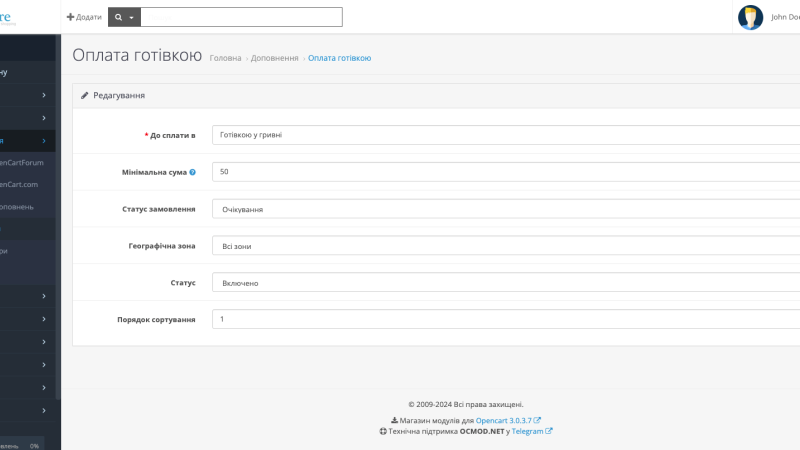
Task: Go to Головна breadcrumb
Action: point(225,58)
